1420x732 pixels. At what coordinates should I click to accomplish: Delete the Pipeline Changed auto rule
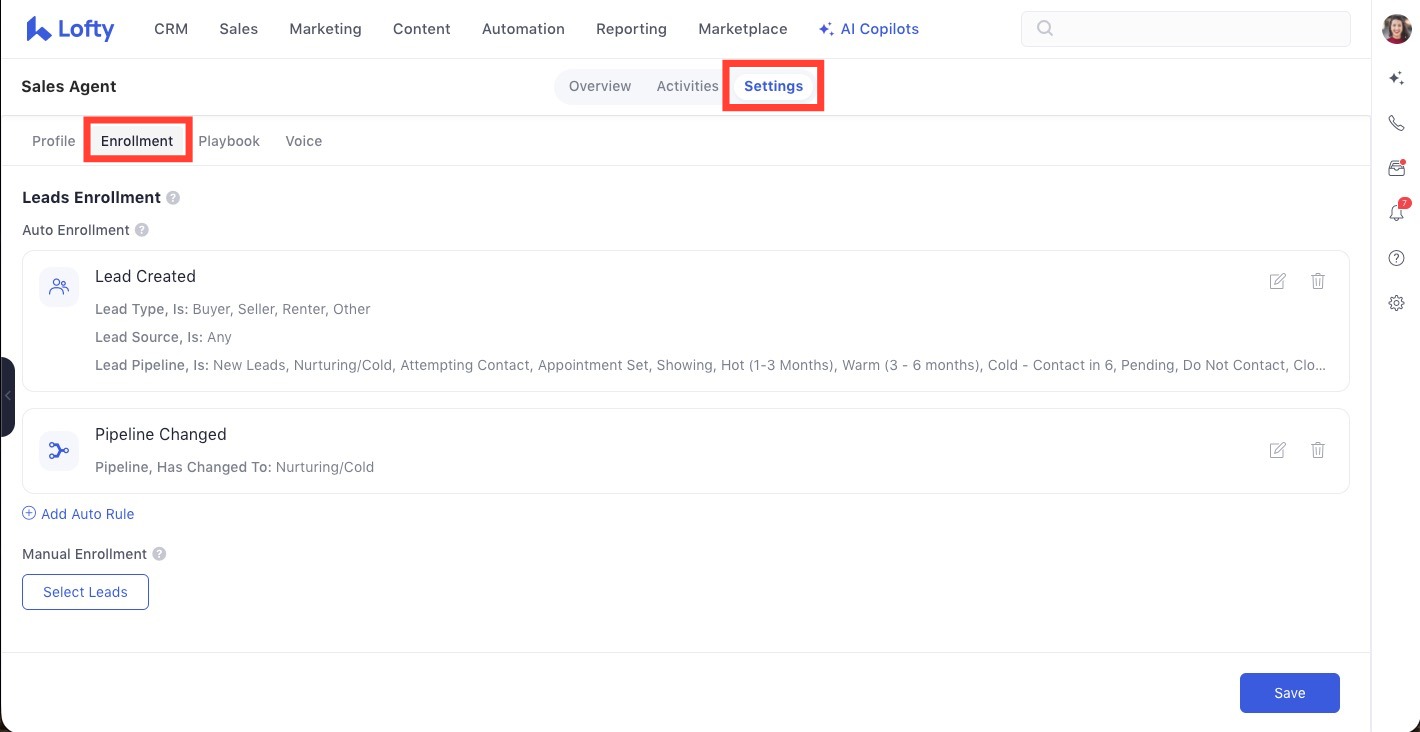pyautogui.click(x=1317, y=450)
